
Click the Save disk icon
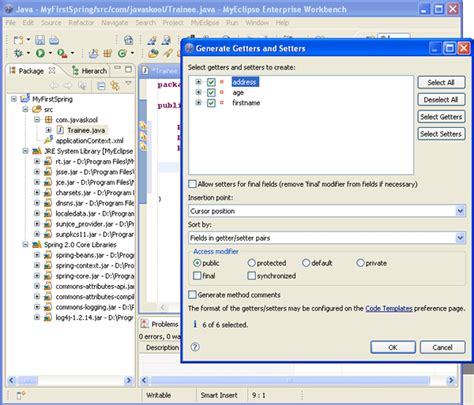(40, 40)
